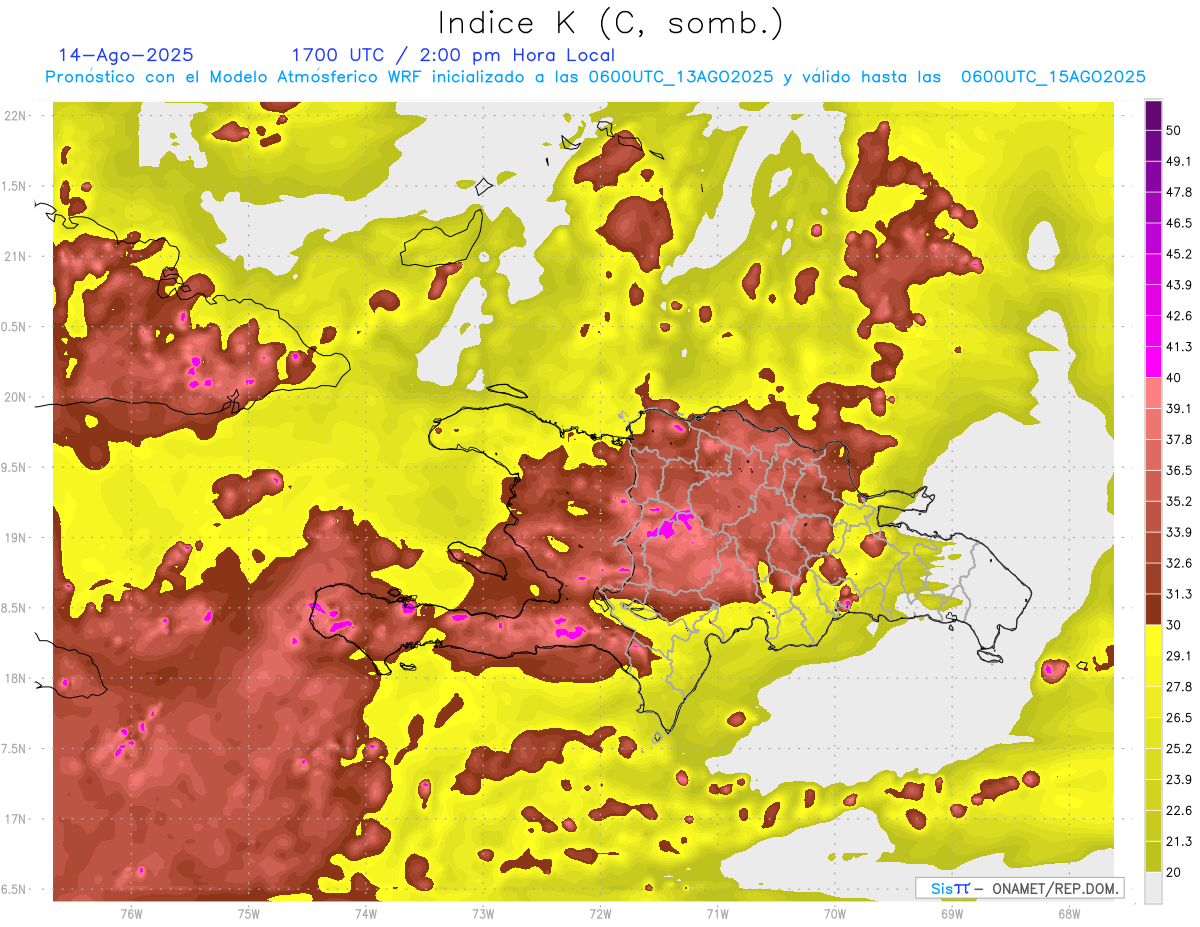Click the initialization stamp "0600UTC_13AGO2025"
Screen dimensions: 1200x927
pyautogui.click(x=680, y=77)
